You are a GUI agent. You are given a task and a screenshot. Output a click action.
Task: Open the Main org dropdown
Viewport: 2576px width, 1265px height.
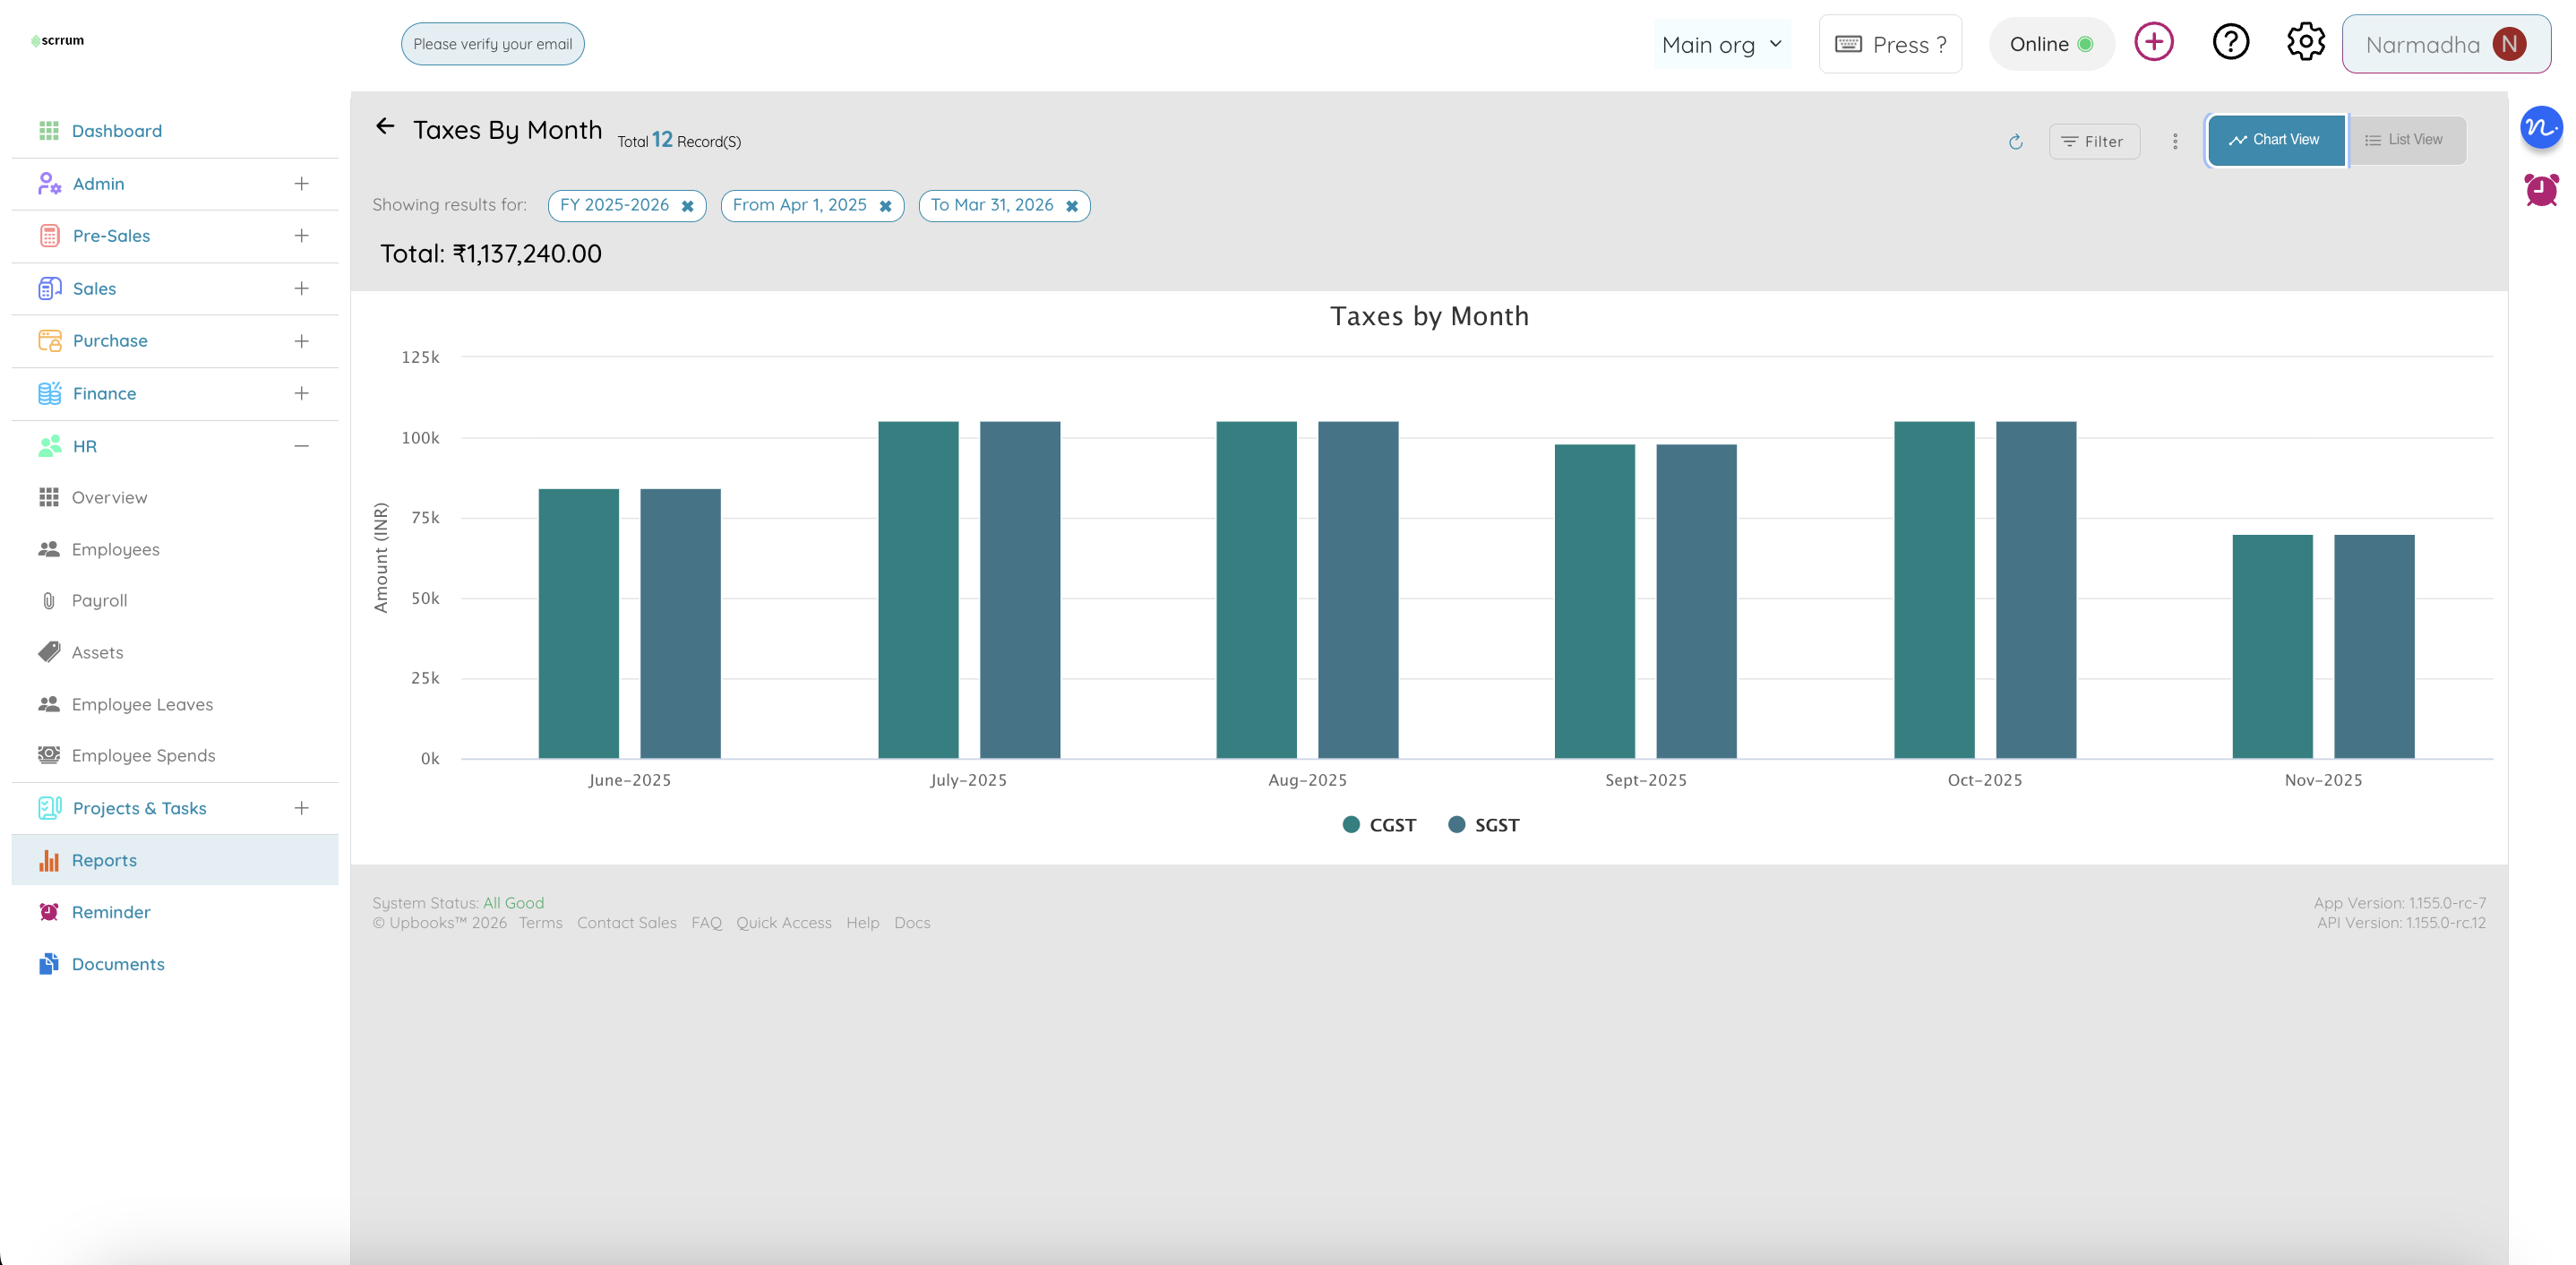point(1722,44)
